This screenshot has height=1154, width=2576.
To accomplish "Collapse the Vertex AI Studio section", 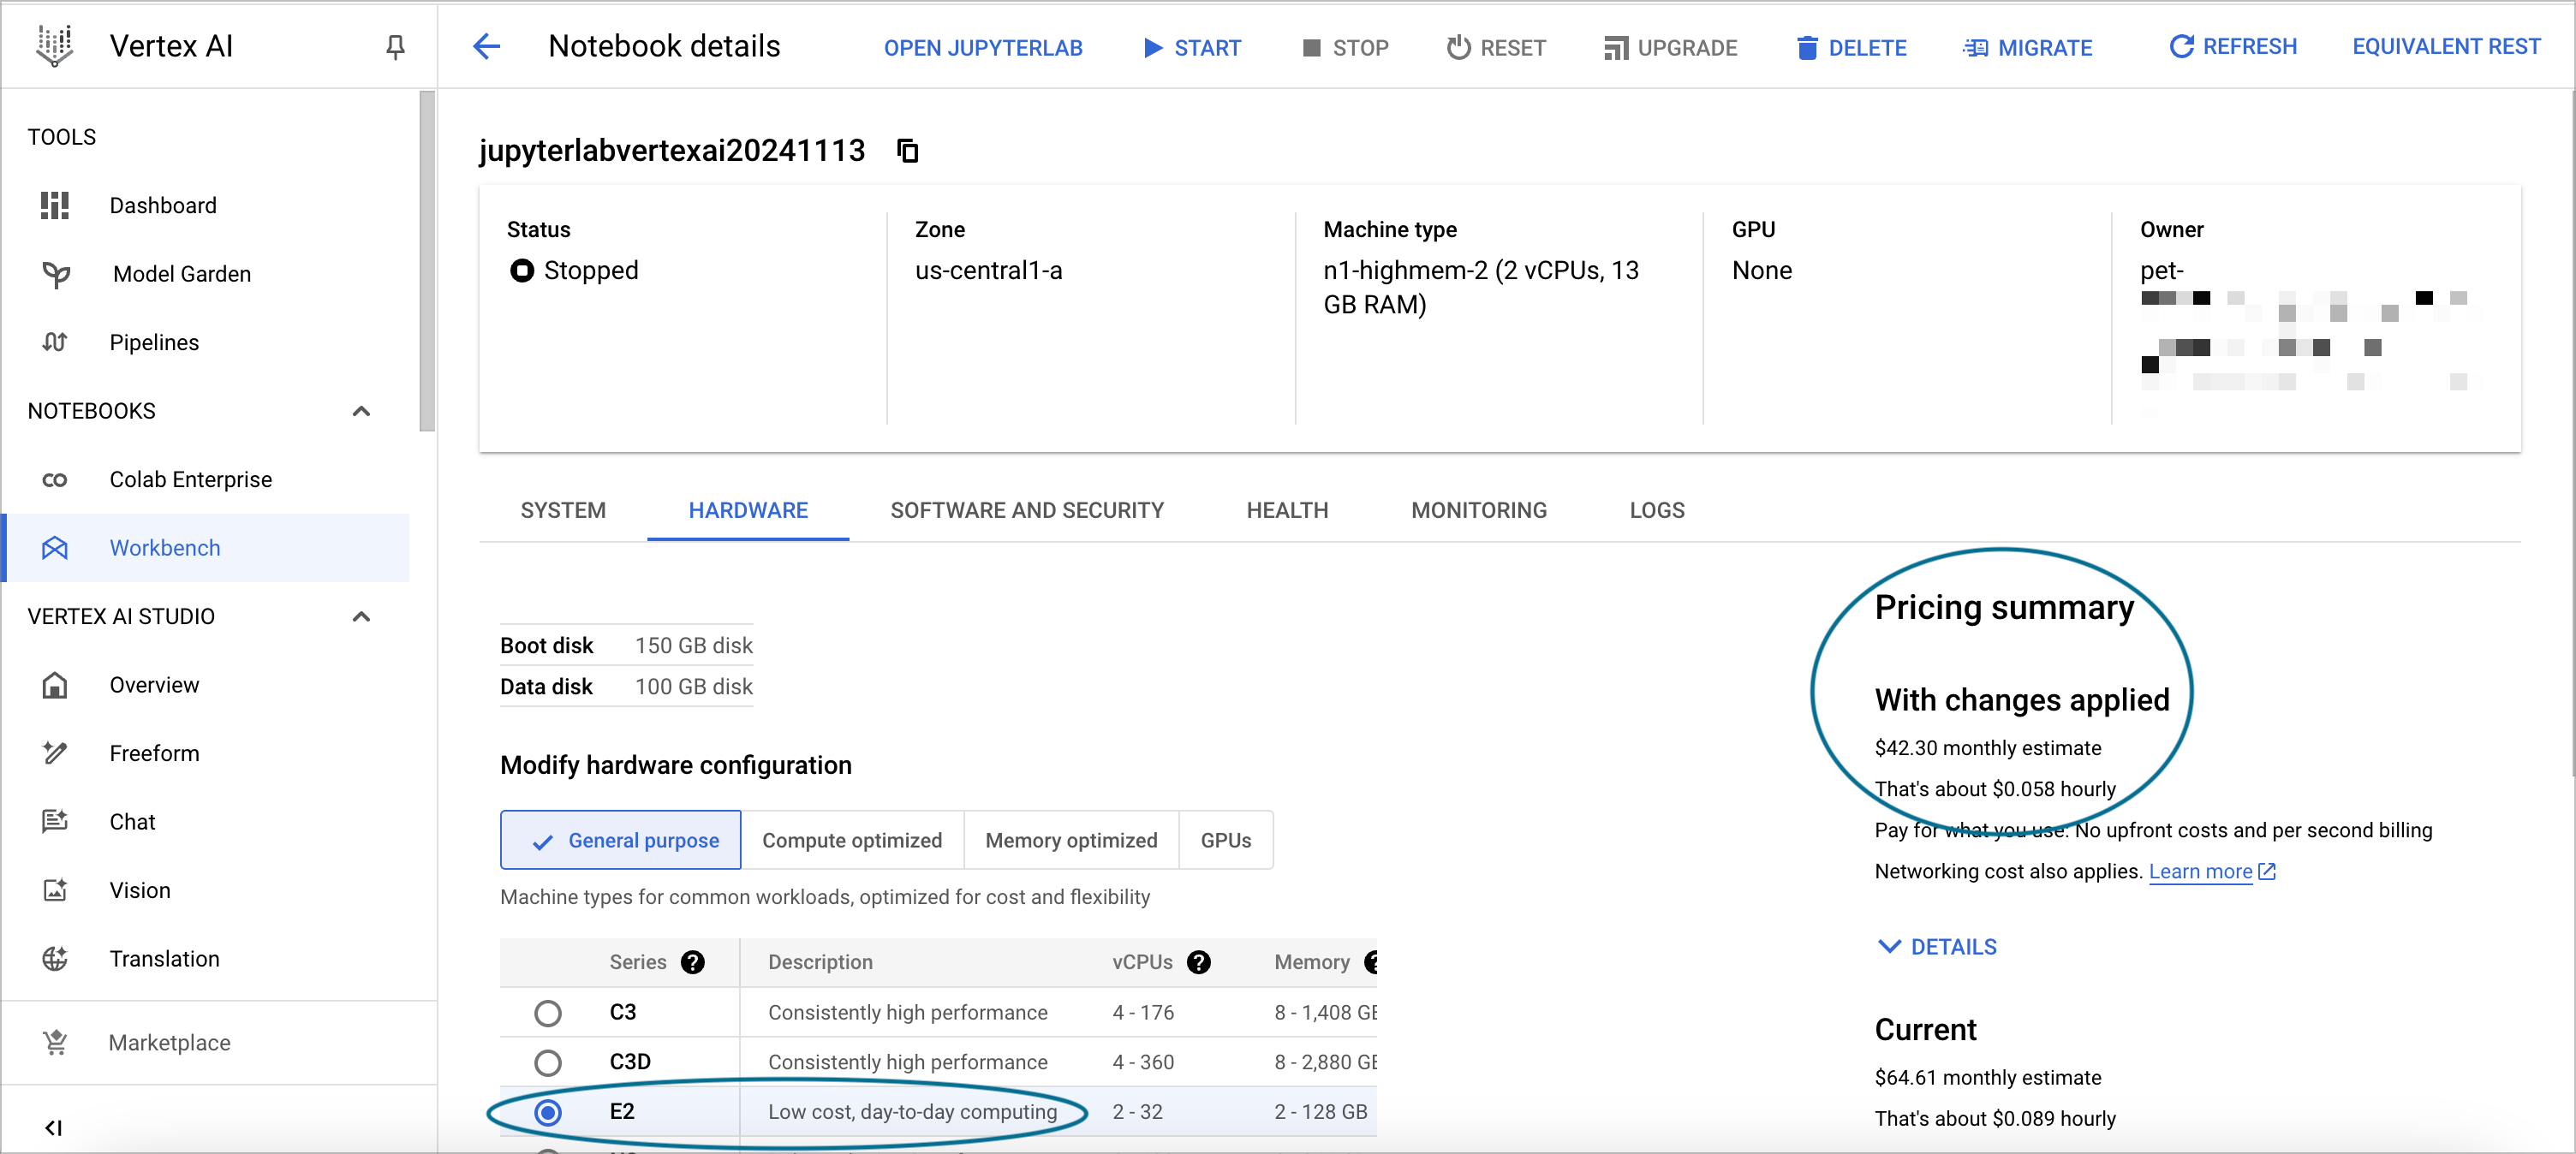I will (362, 616).
